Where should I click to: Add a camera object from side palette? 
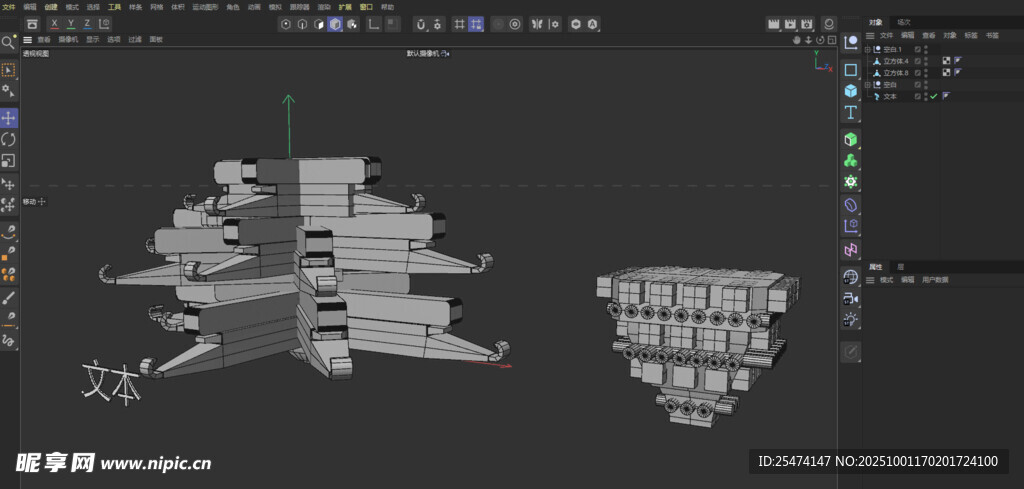coord(851,298)
